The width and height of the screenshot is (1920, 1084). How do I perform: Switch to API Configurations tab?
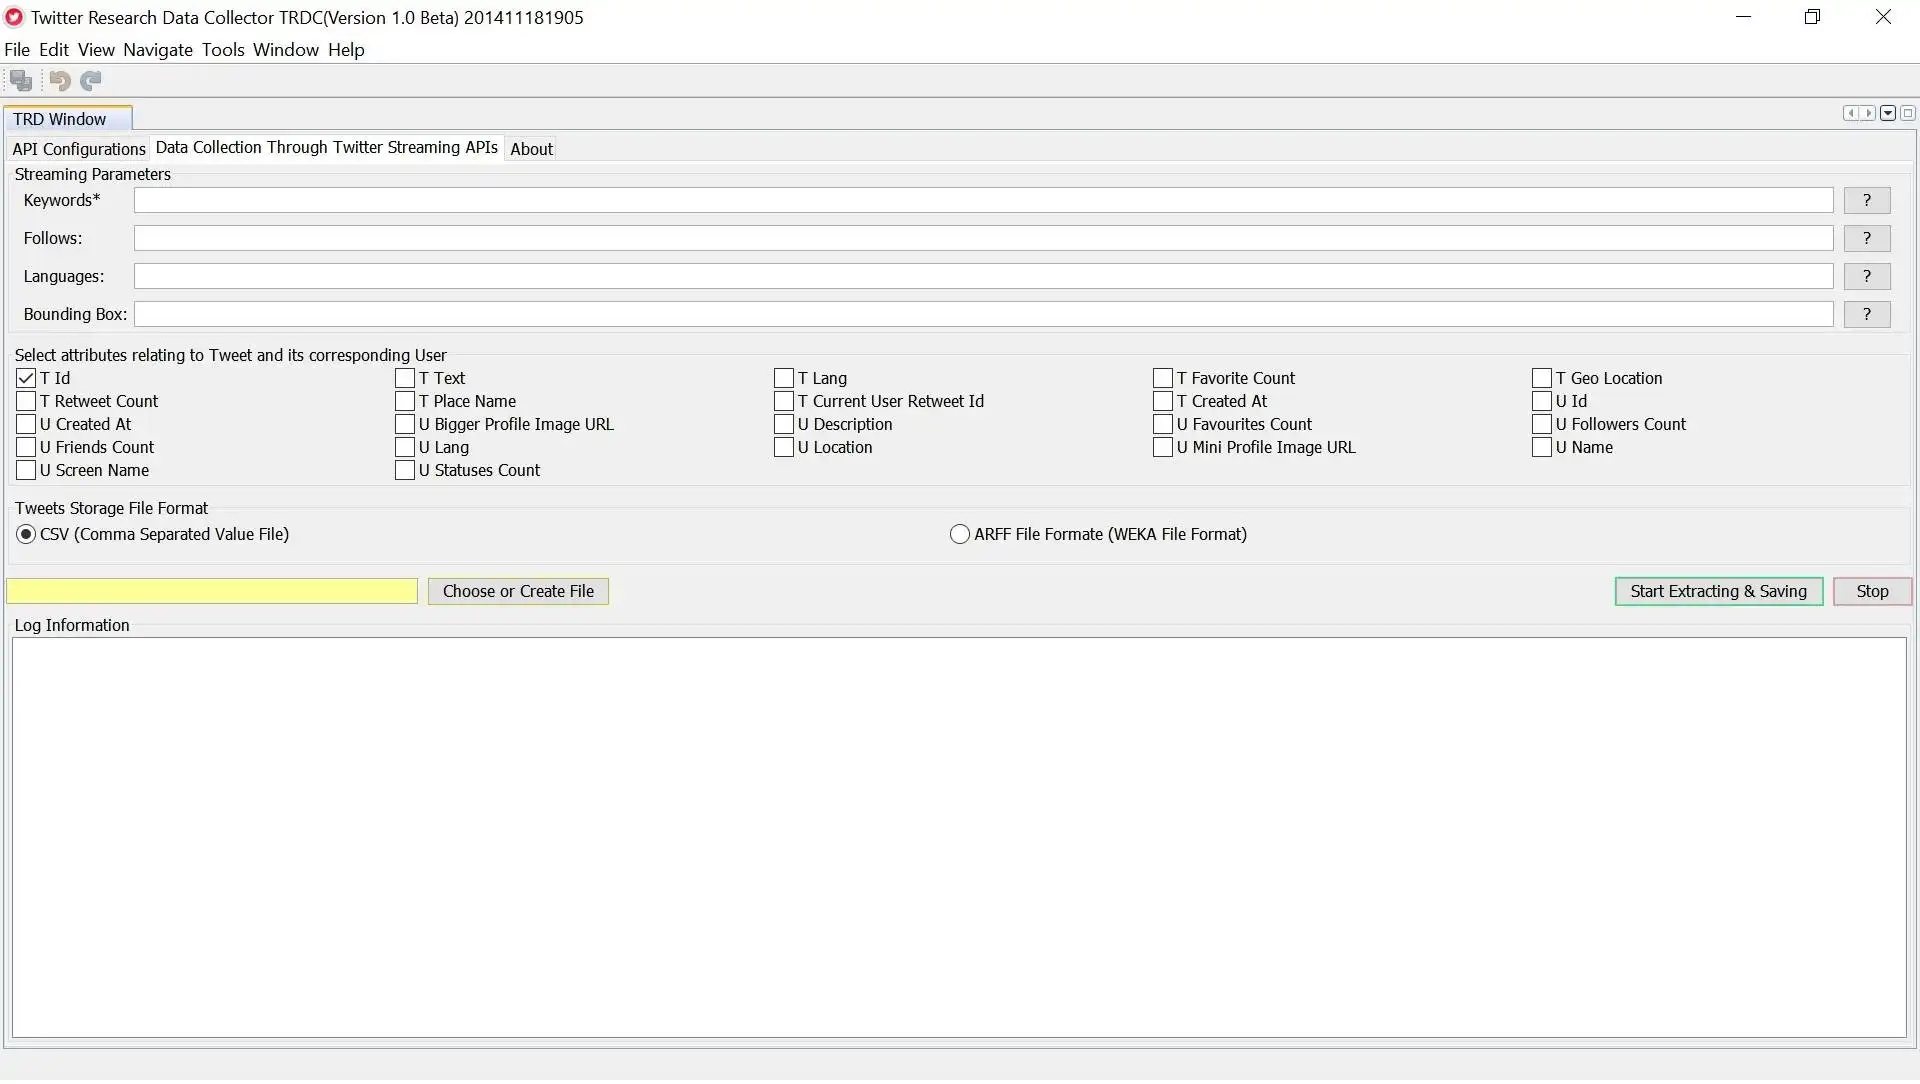click(x=79, y=148)
